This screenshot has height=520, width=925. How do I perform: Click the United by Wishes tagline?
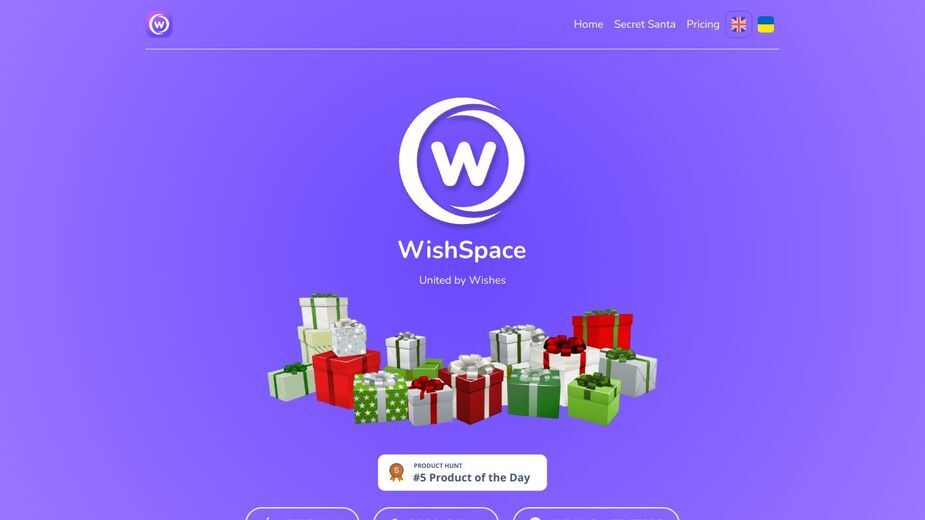point(462,280)
